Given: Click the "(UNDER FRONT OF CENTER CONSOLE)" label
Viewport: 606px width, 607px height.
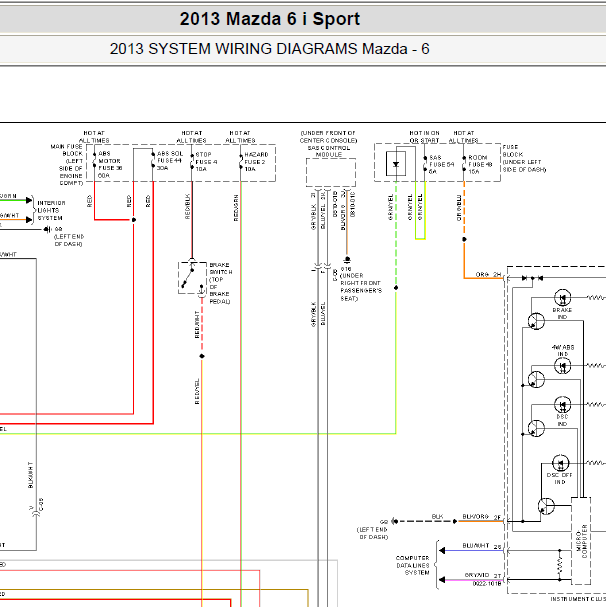Looking at the screenshot, I should point(328,137).
